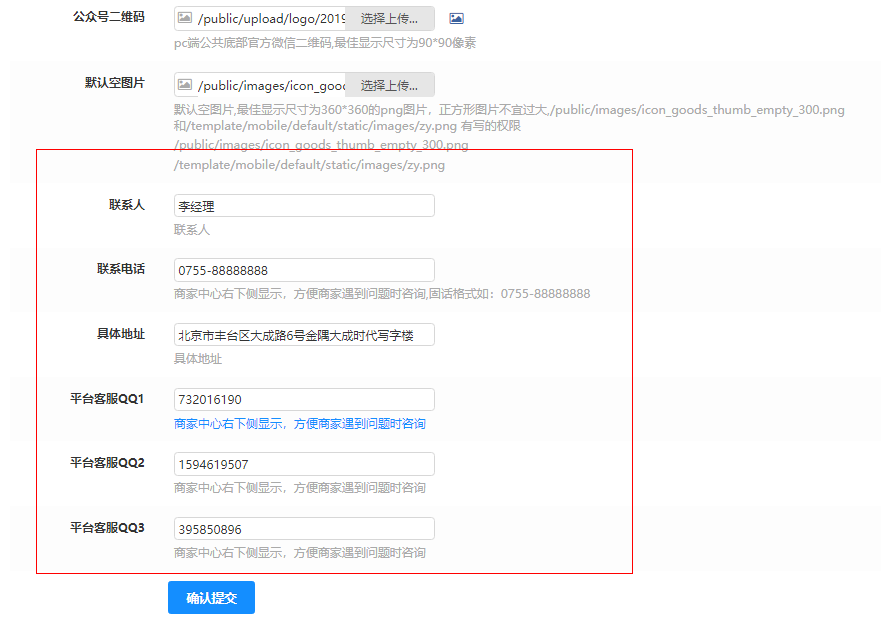
Task: Select the 具体地址 address input
Action: 304,335
